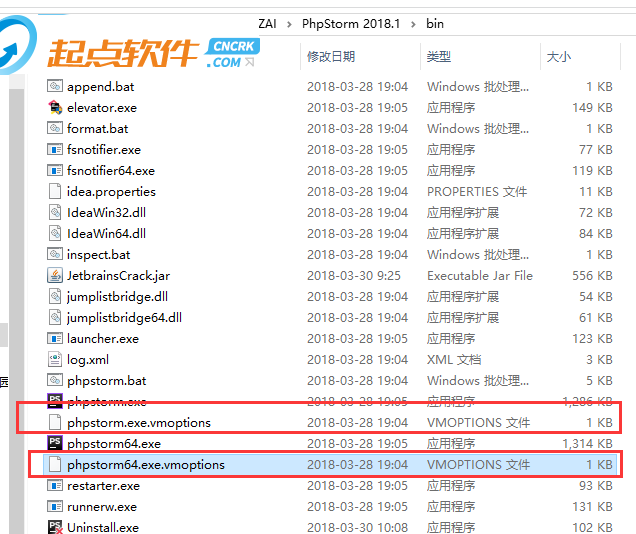Sort by 大小 column header
The height and width of the screenshot is (534, 636).
click(559, 56)
